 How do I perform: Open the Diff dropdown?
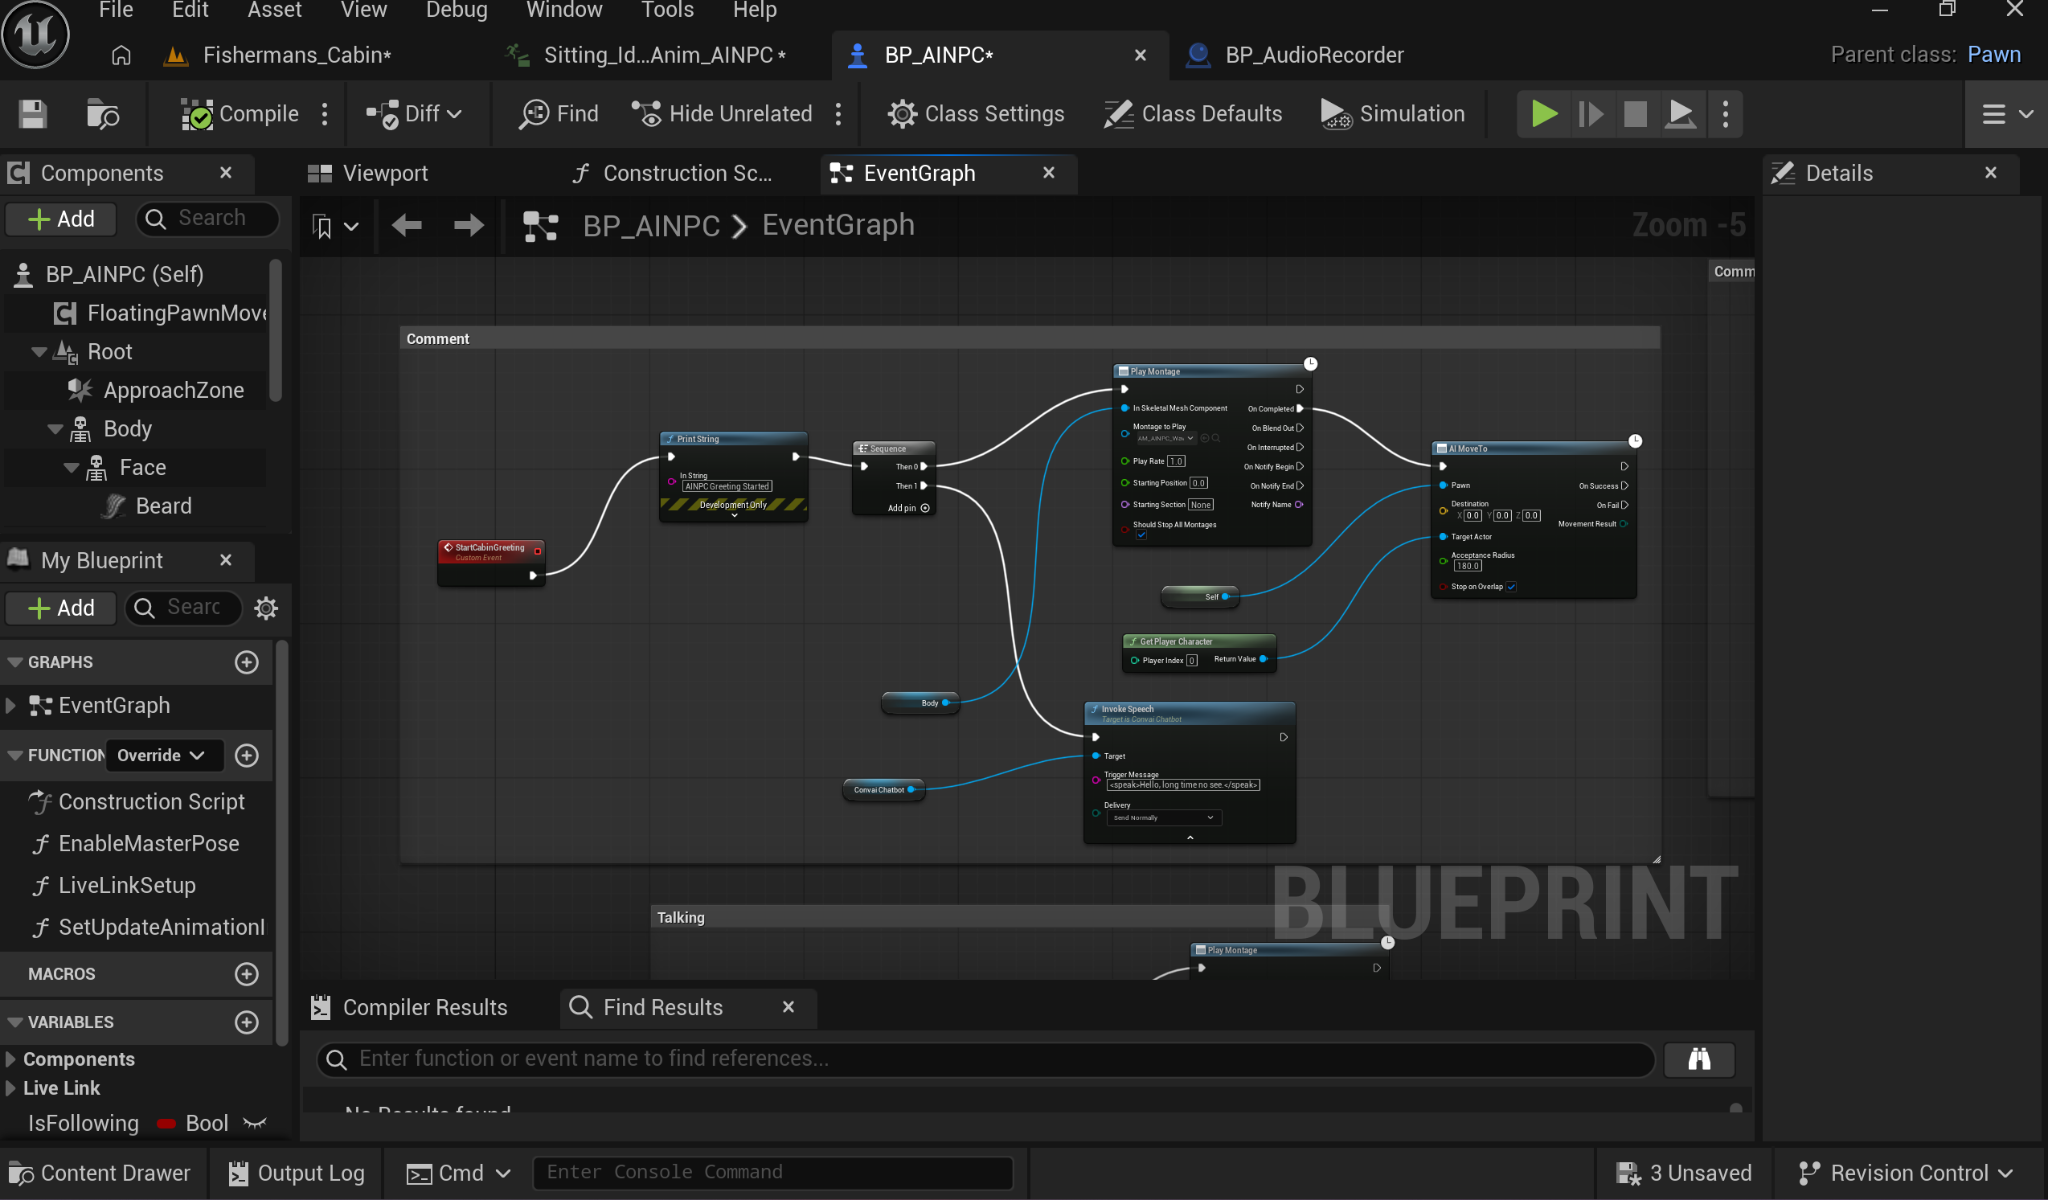click(414, 114)
